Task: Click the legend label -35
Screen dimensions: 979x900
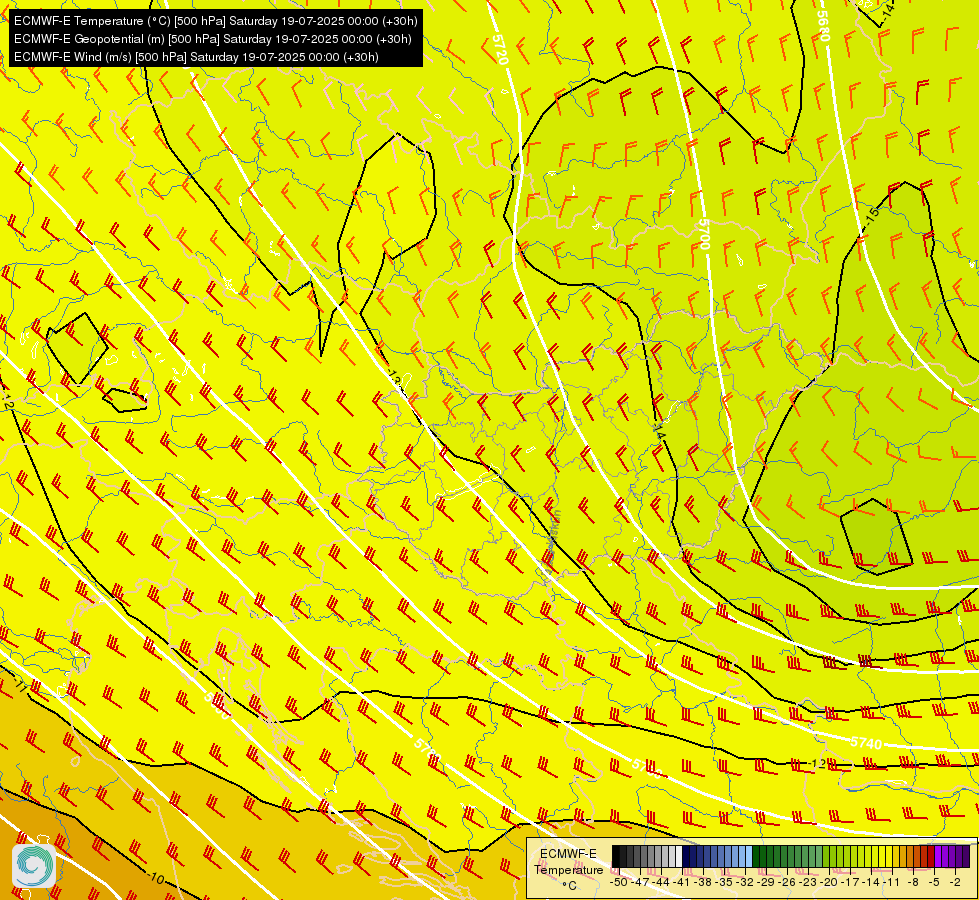Action: (x=724, y=883)
